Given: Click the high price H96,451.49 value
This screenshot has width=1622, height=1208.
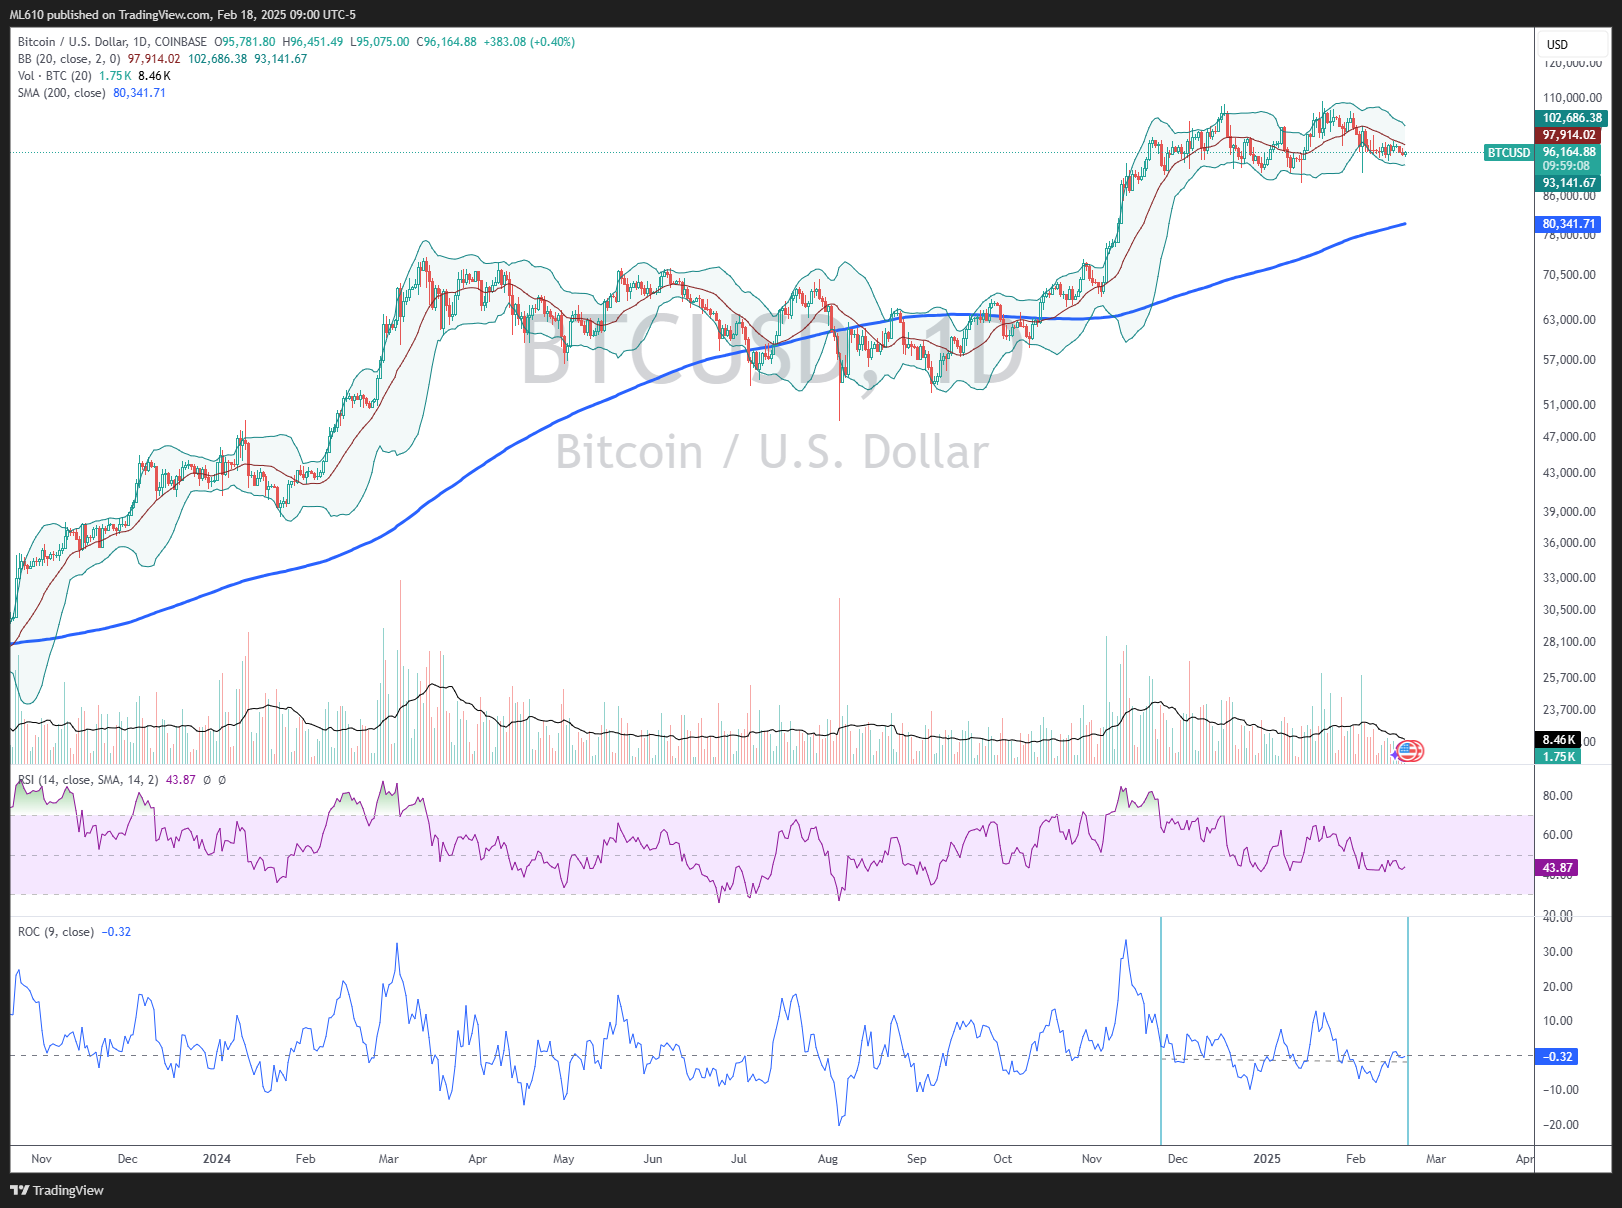Looking at the screenshot, I should (313, 42).
